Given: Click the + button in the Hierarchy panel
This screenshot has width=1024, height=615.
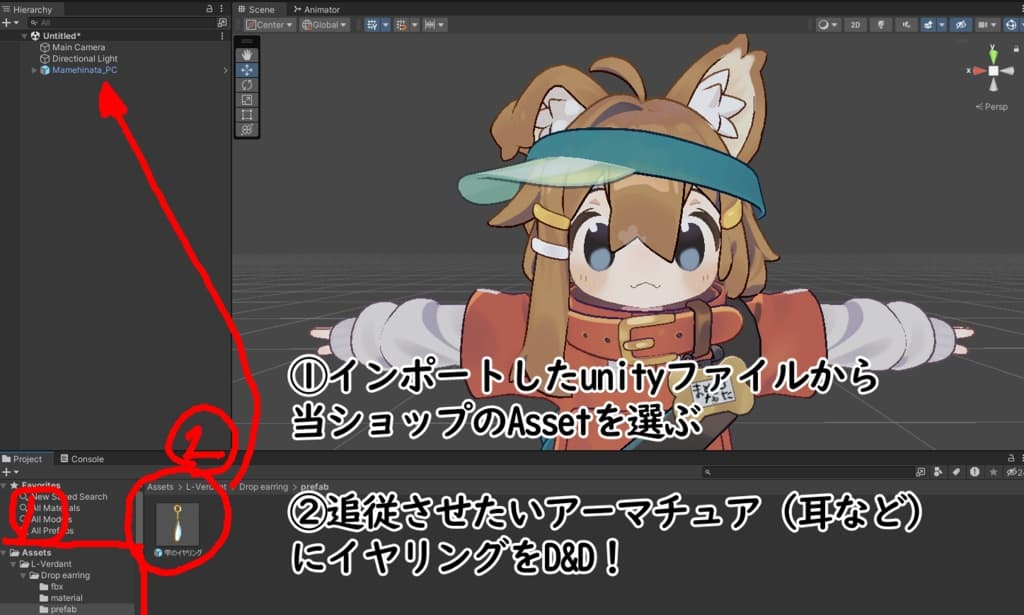Looking at the screenshot, I should (8, 21).
